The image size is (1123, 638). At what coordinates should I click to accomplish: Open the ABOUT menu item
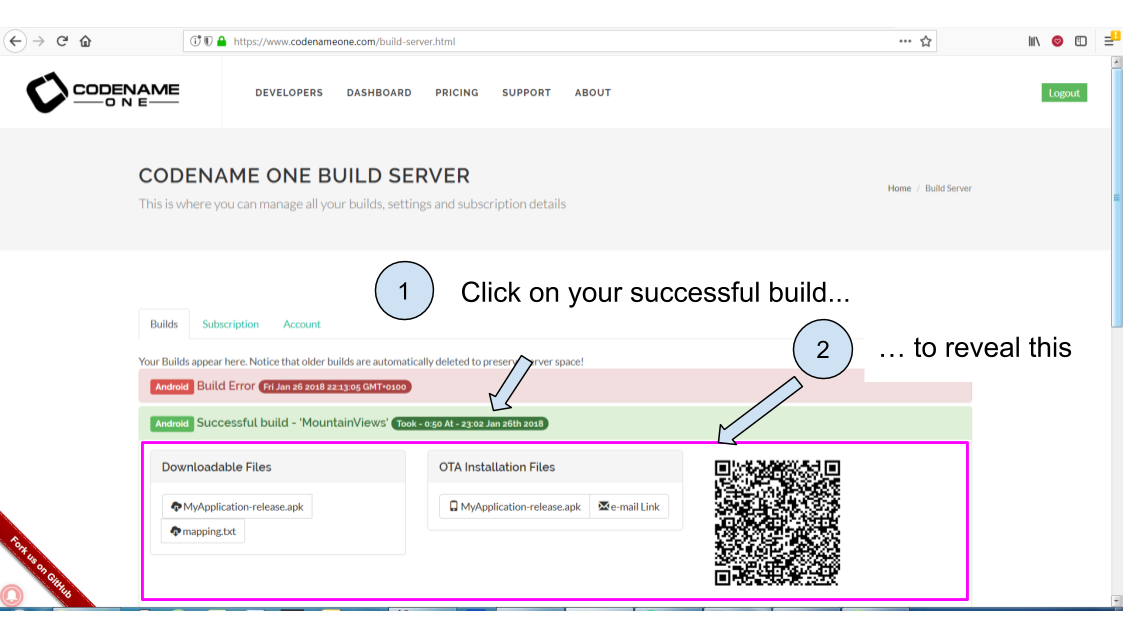pyautogui.click(x=593, y=93)
